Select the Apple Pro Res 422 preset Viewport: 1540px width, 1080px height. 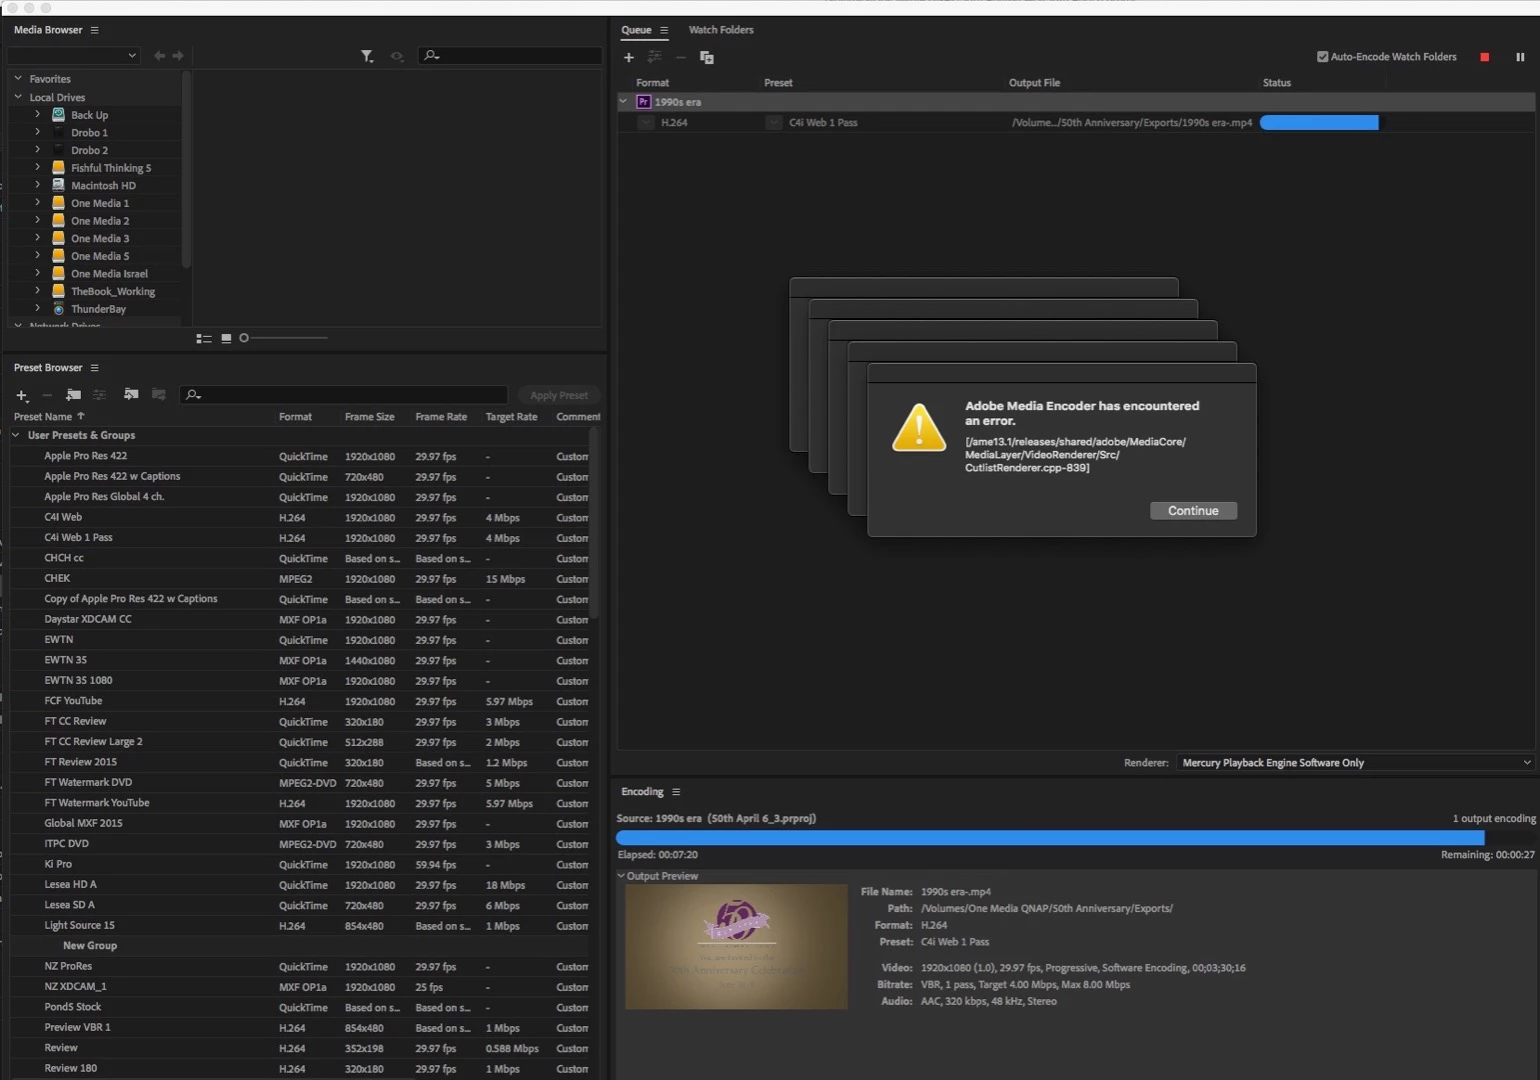tap(300, 456)
